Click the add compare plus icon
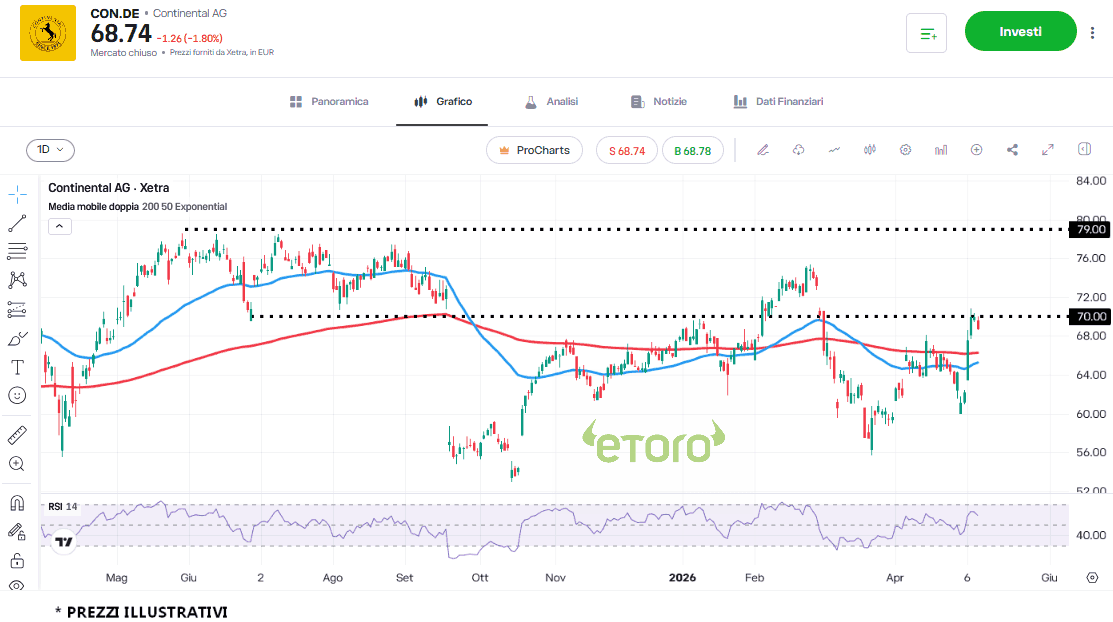This screenshot has height=622, width=1113. tap(977, 150)
